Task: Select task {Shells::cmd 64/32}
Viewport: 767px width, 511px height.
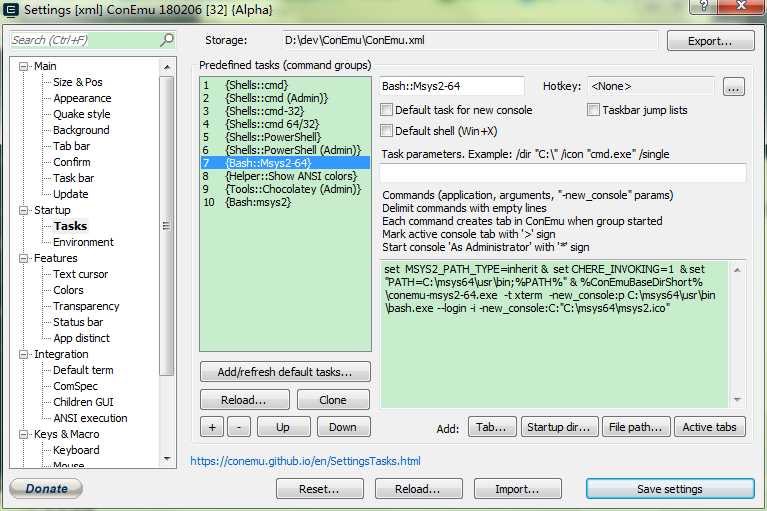Action: (285, 124)
